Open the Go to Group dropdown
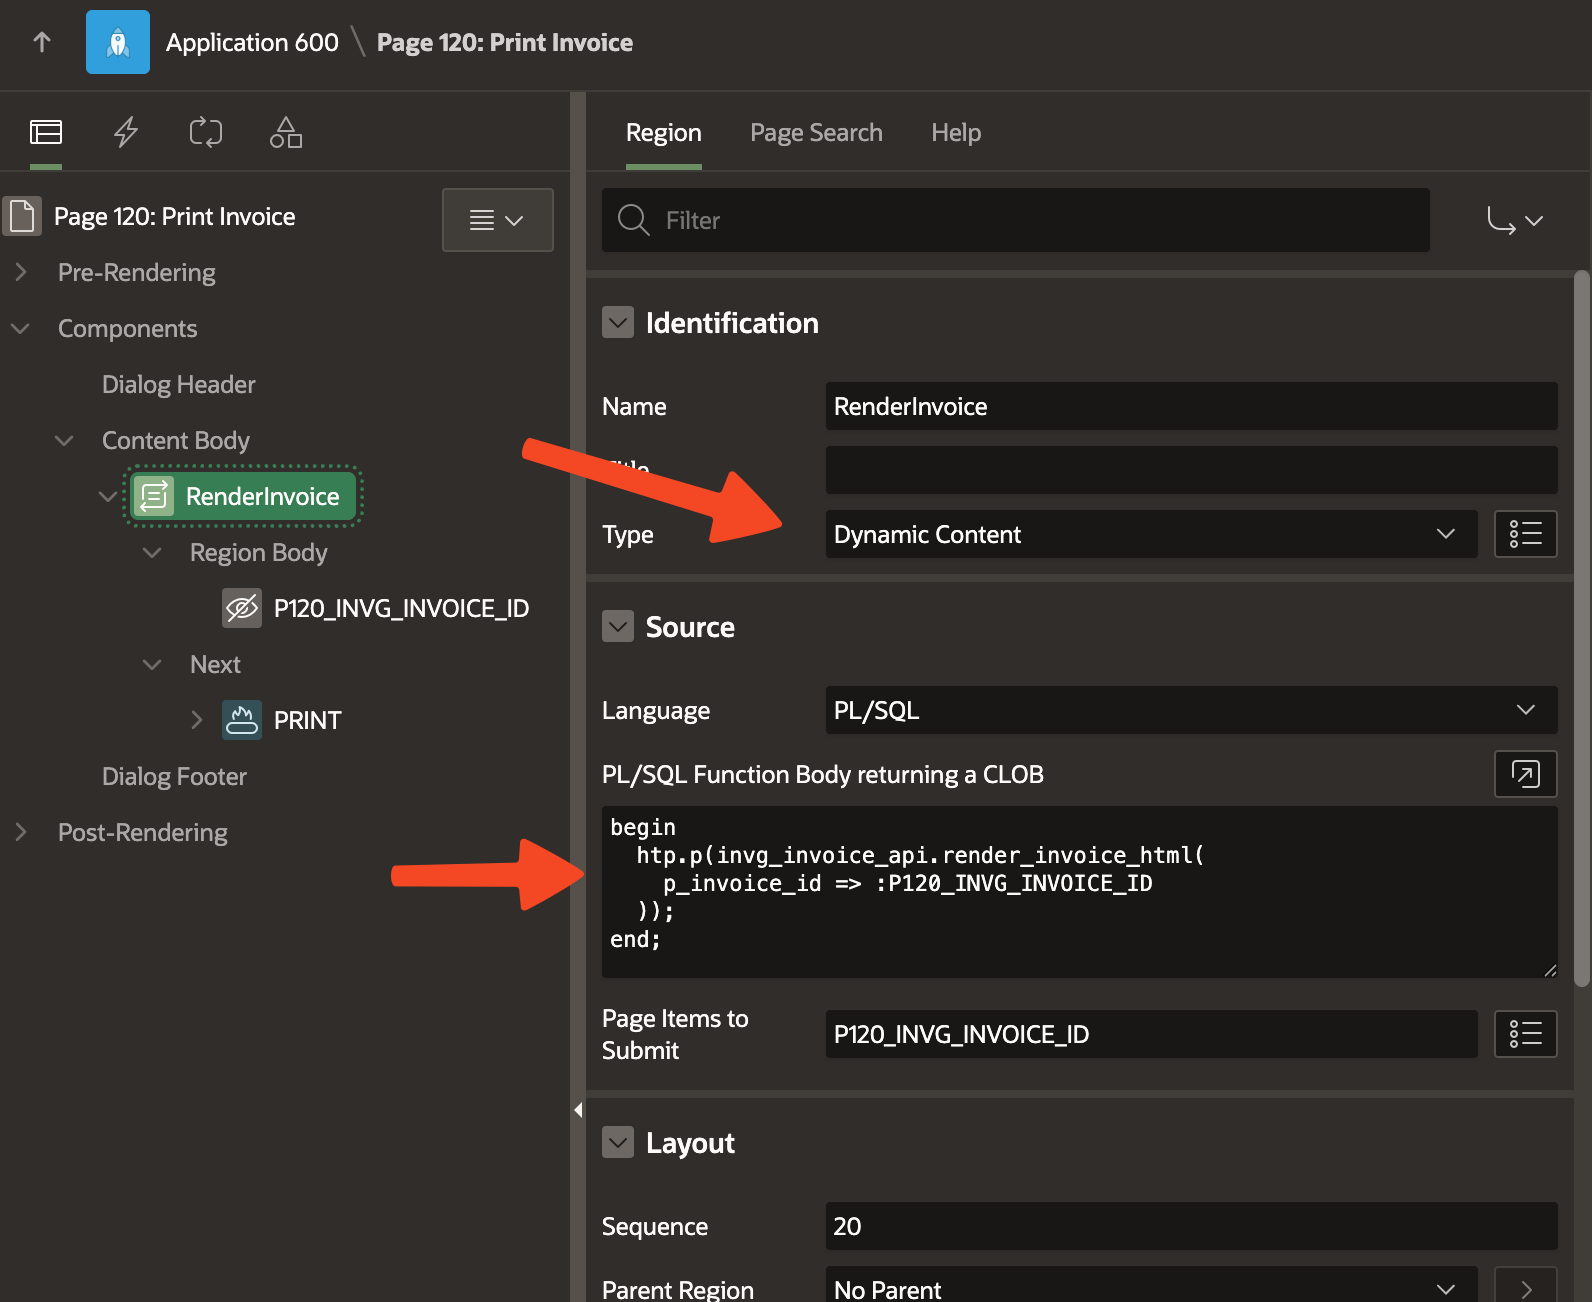 1515,220
